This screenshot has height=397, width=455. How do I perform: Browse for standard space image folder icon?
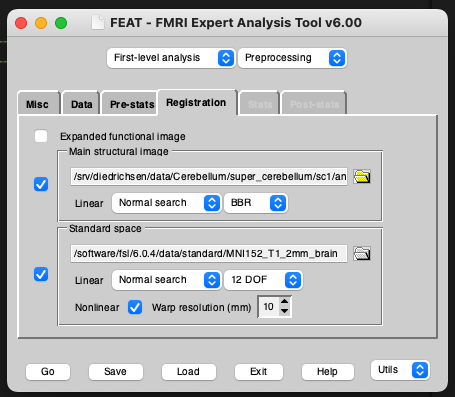362,254
